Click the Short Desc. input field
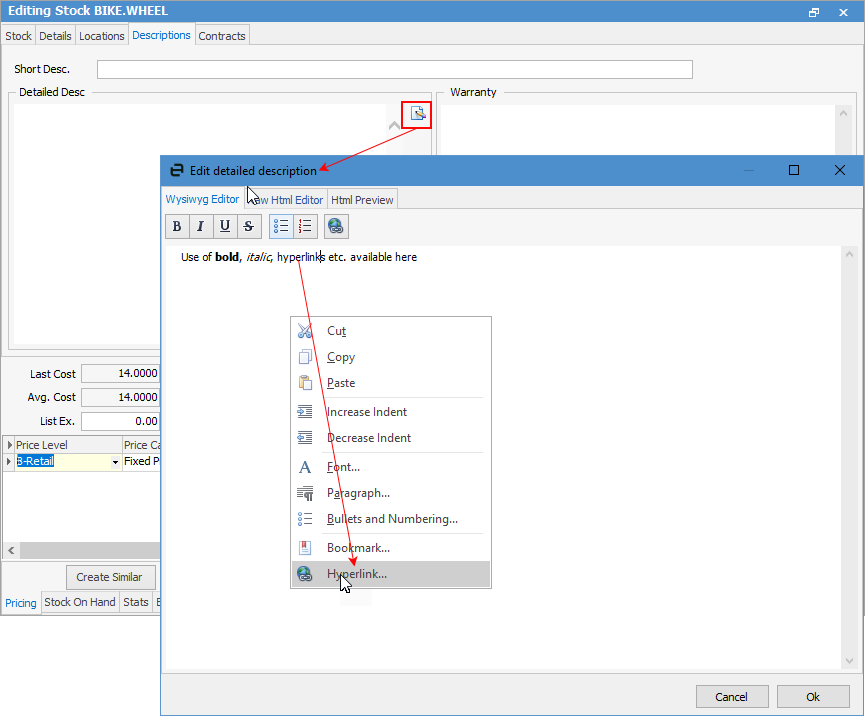Image resolution: width=865 pixels, height=716 pixels. (x=394, y=70)
